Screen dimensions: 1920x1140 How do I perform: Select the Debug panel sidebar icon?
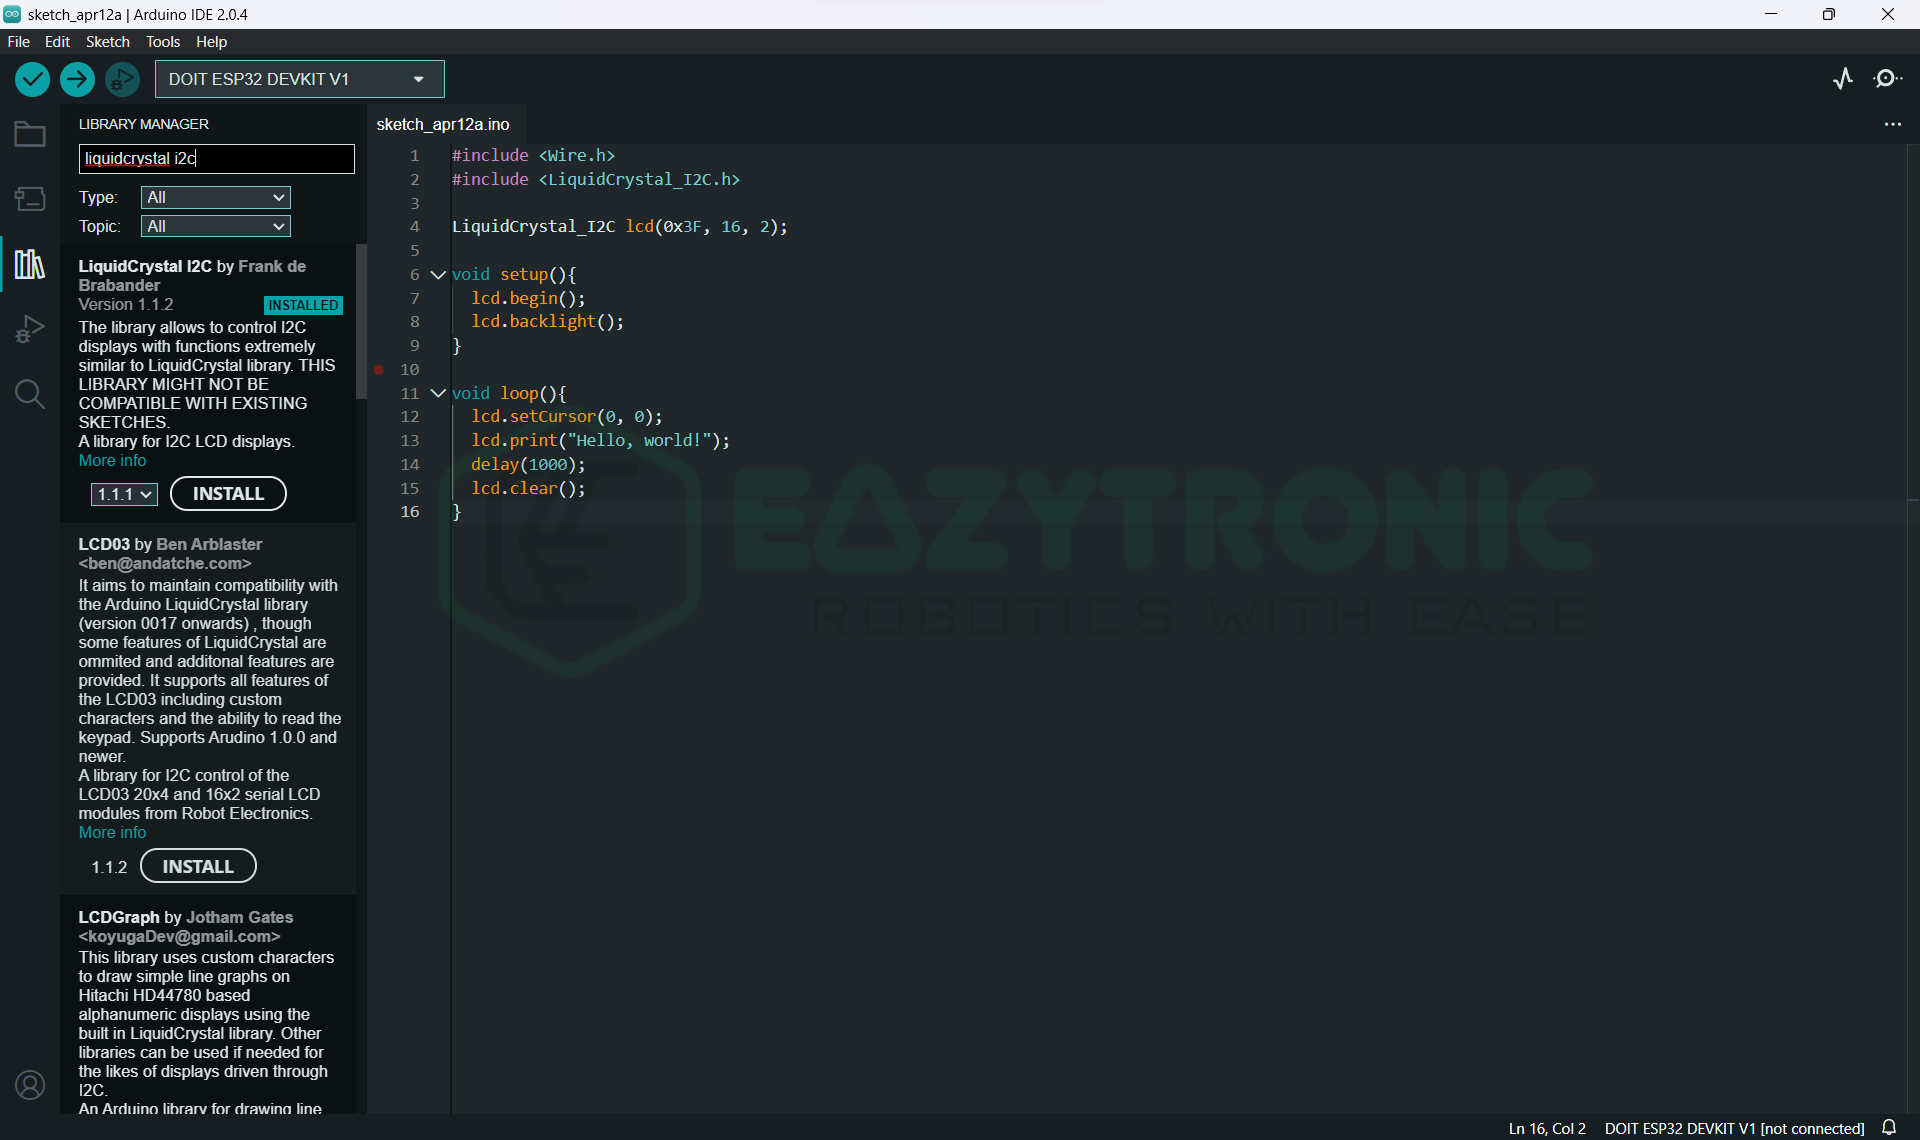(30, 328)
